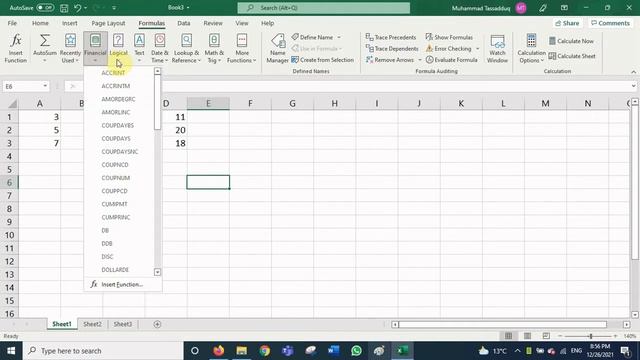The height and width of the screenshot is (360, 640).
Task: Click zoom in plus button
Action: (x=615, y=336)
